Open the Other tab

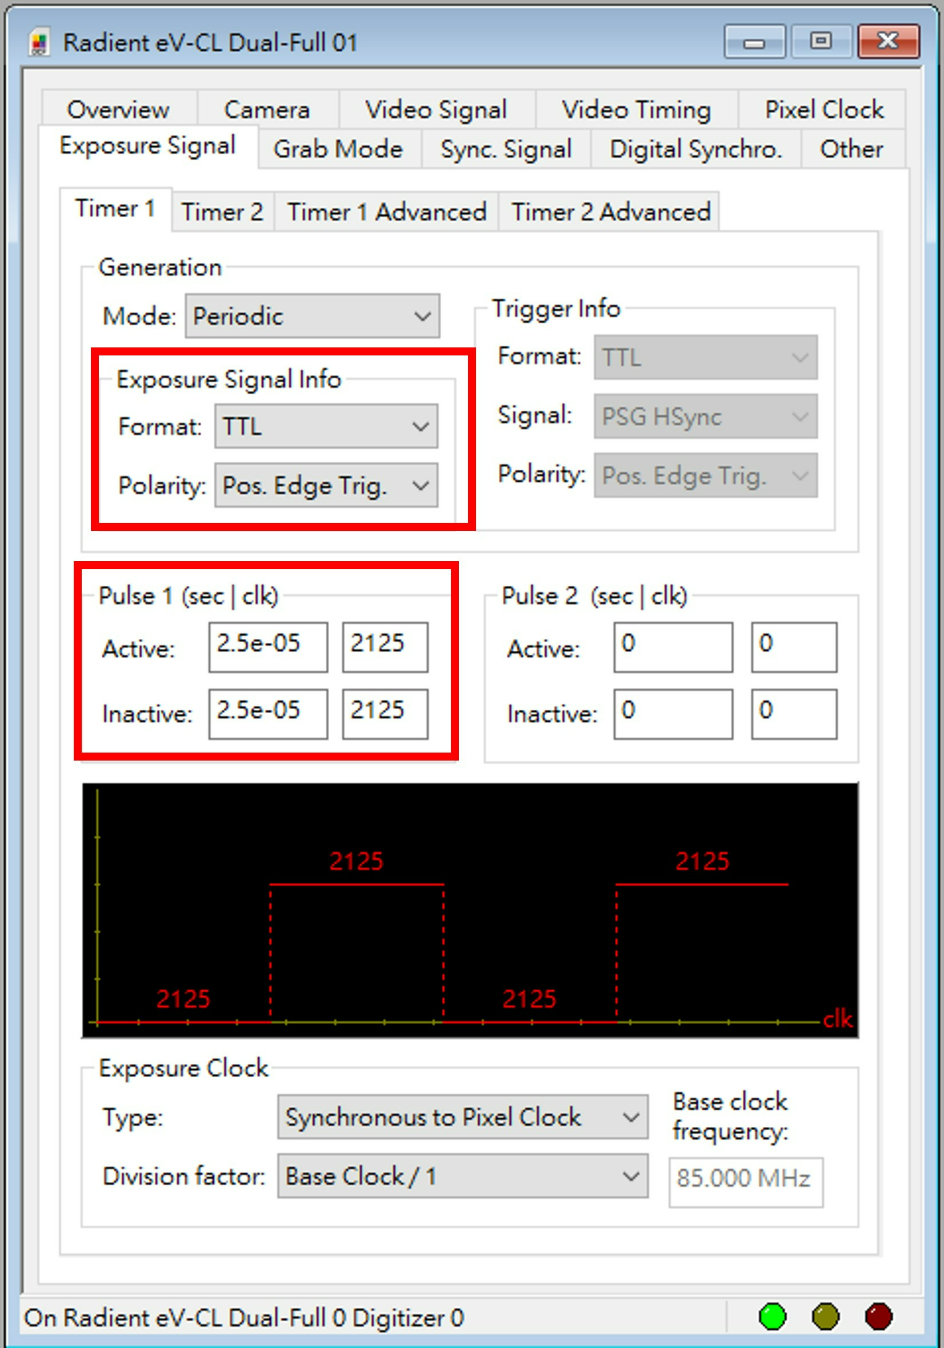pyautogui.click(x=852, y=149)
